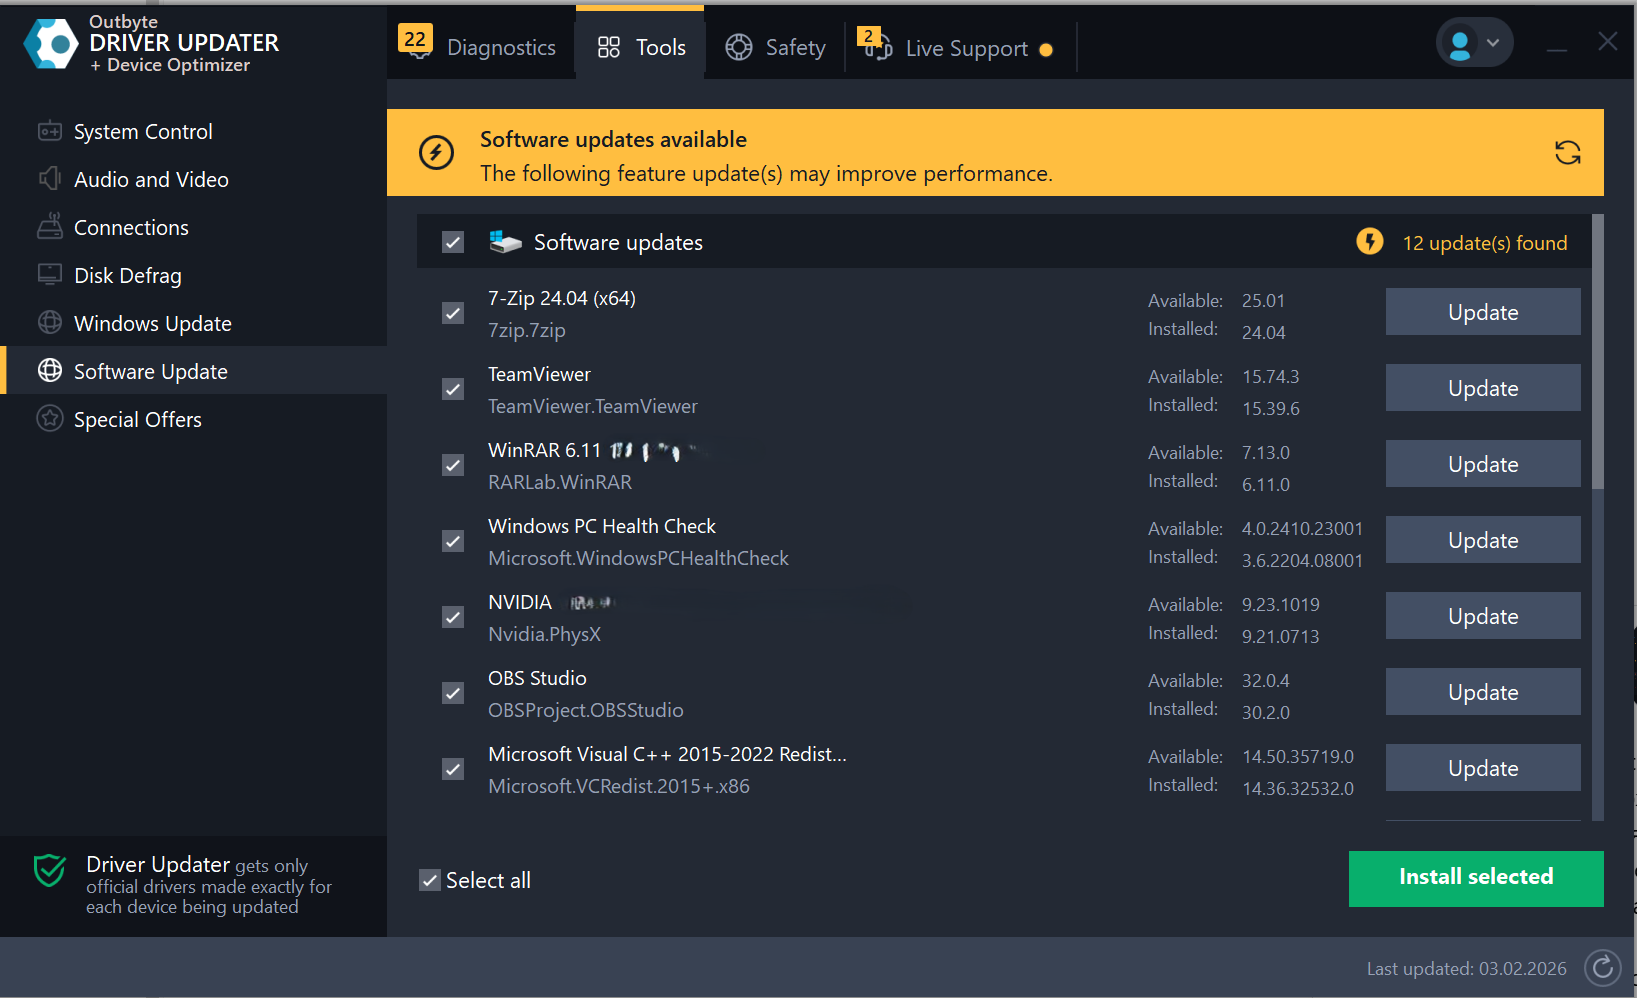This screenshot has height=998, width=1637.
Task: Toggle the Select all checkbox
Action: [x=430, y=880]
